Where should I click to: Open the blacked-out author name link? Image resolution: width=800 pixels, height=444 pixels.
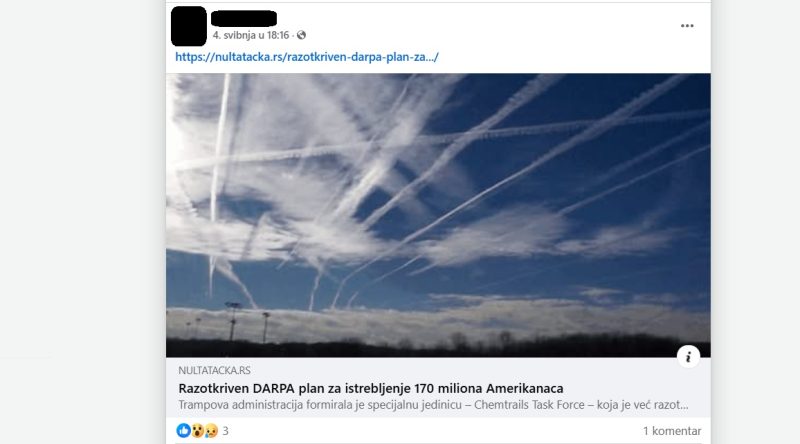(x=244, y=19)
